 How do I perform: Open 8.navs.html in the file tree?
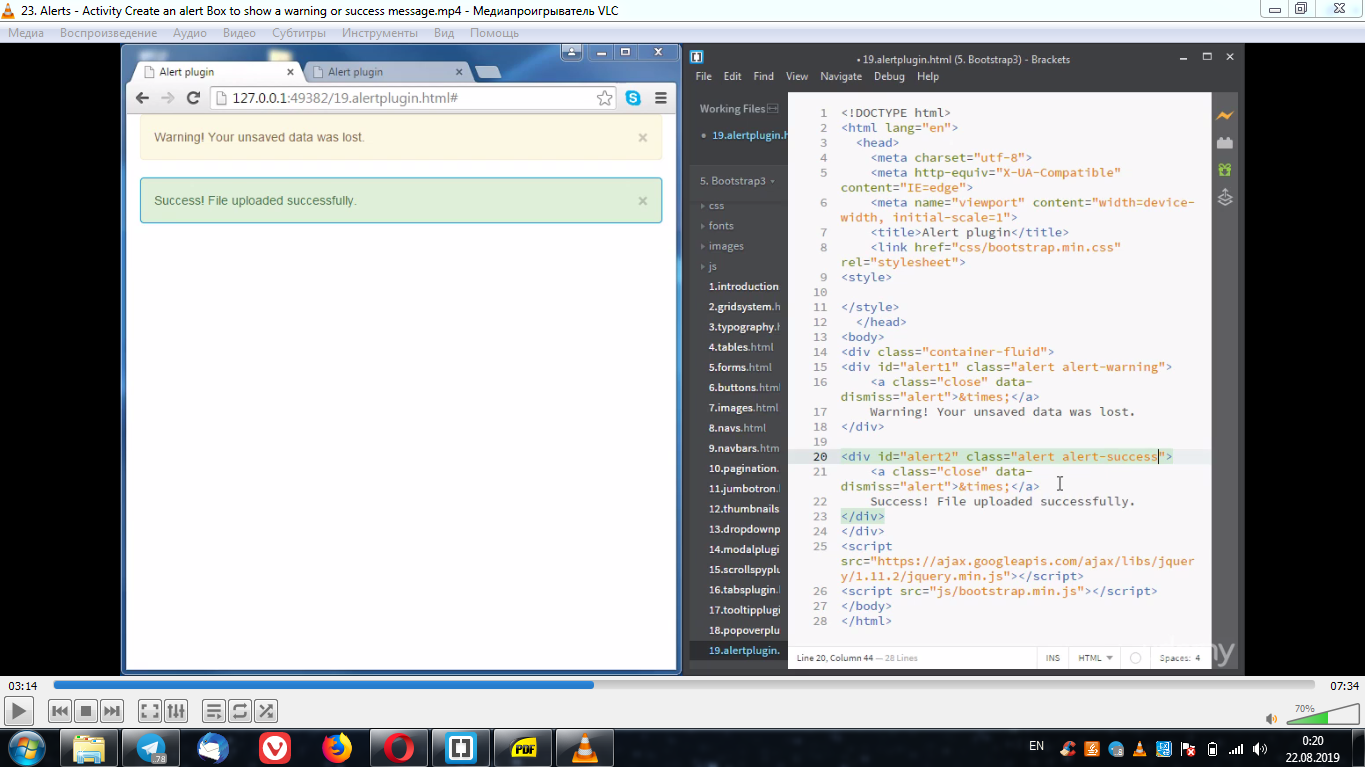(738, 428)
